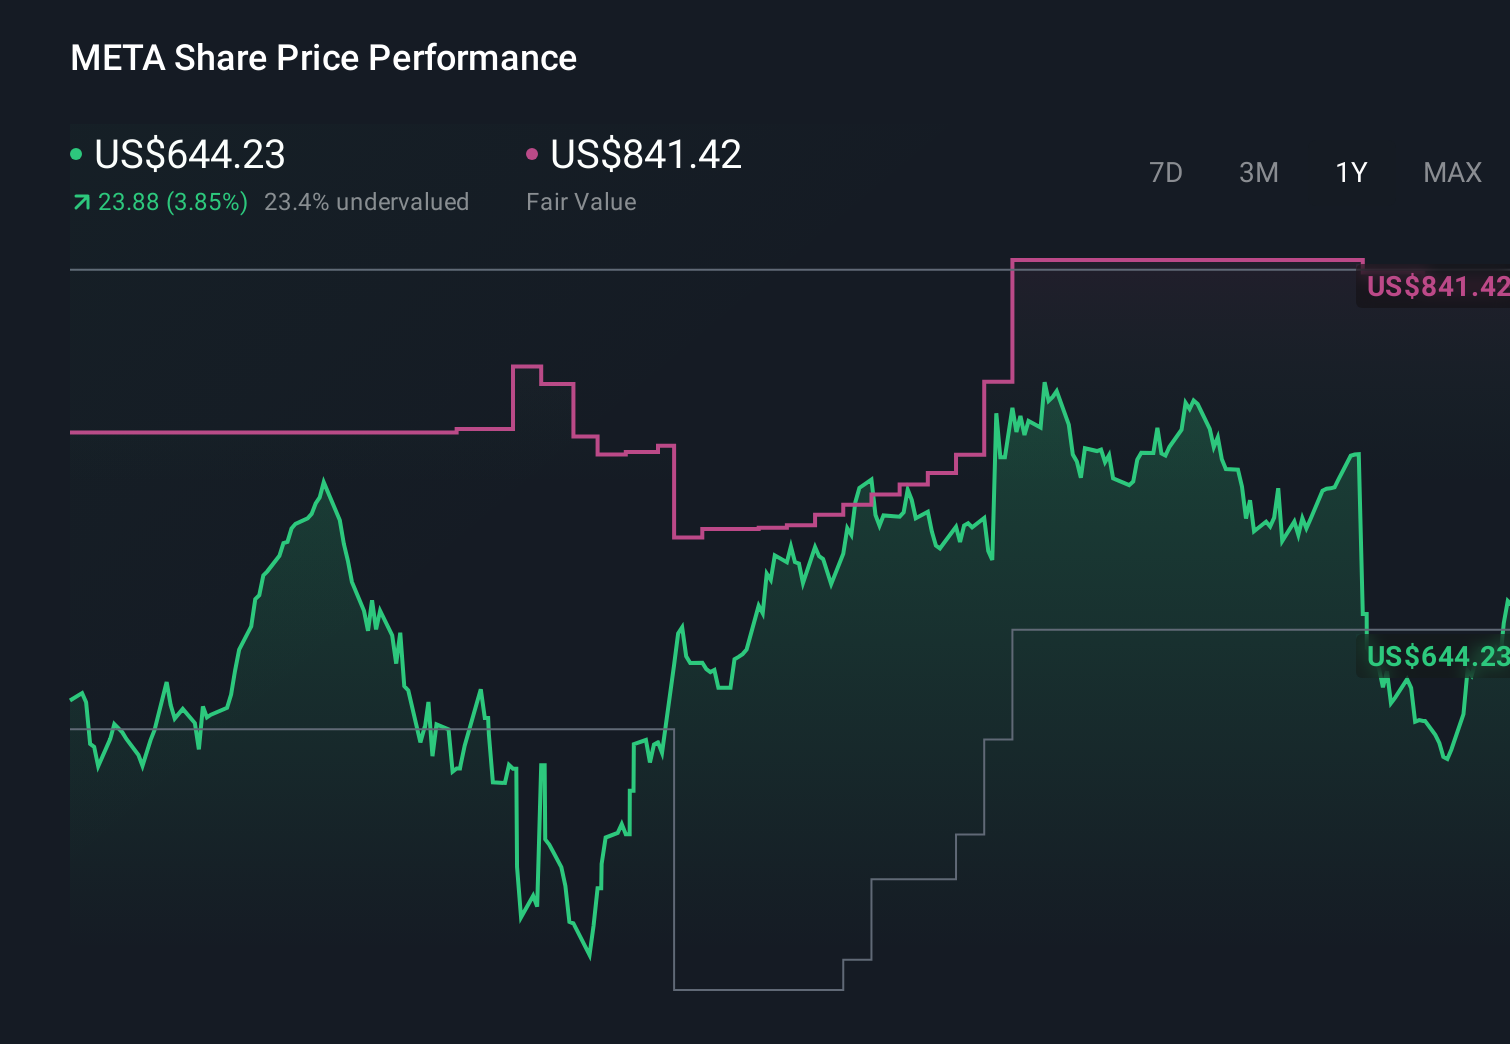Click the green share price legend dot

tap(76, 155)
